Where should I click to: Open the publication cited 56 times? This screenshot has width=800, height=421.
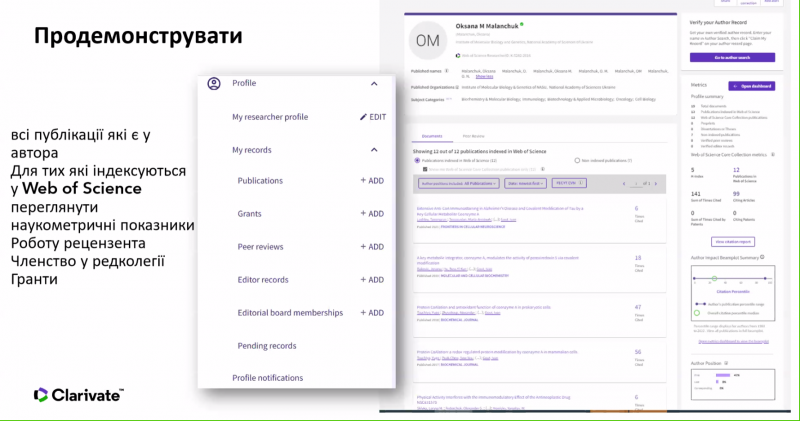(x=497, y=352)
